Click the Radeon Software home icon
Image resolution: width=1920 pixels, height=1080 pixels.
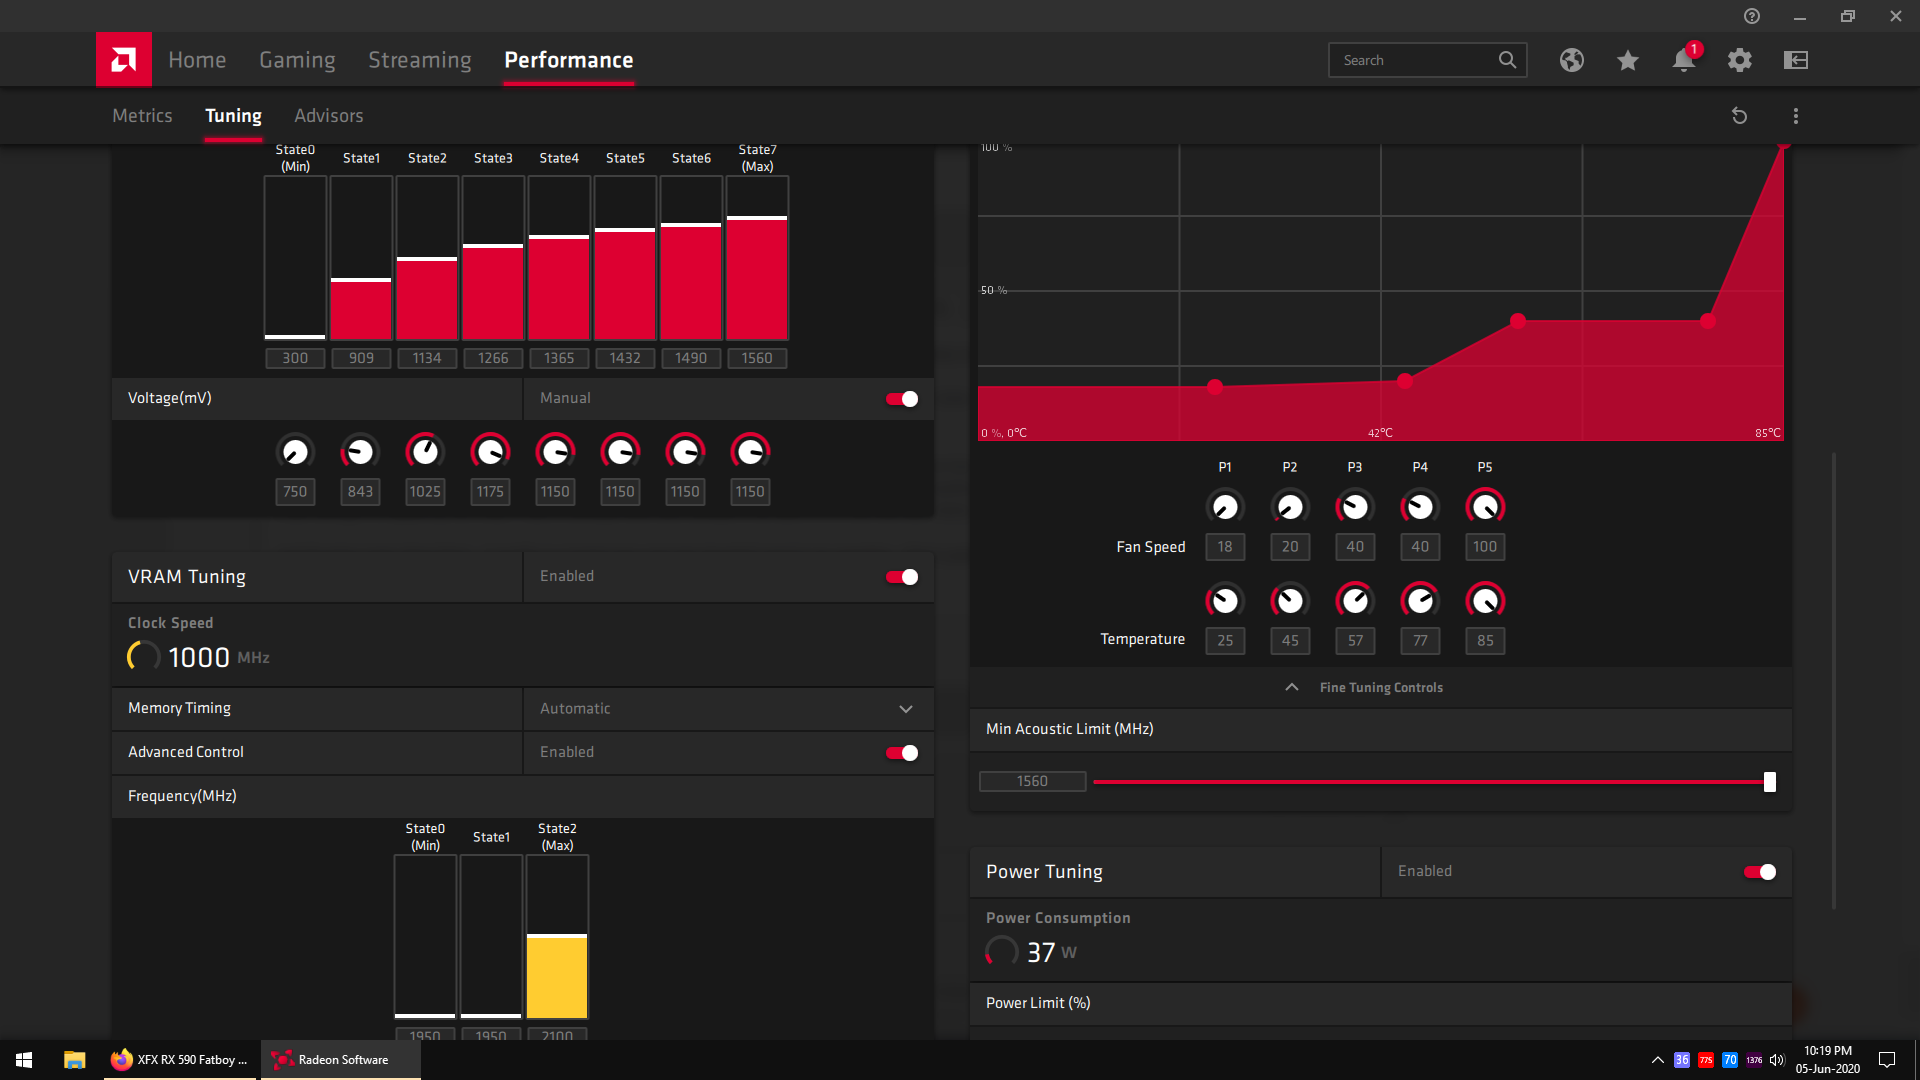(124, 59)
